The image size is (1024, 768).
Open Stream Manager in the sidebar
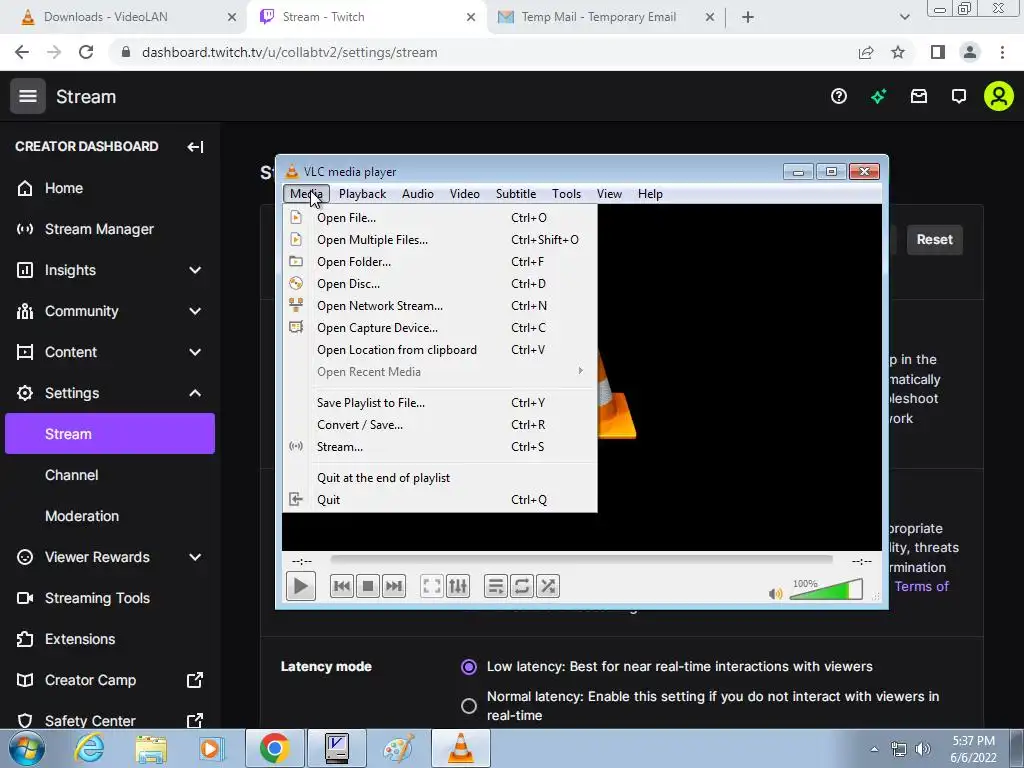(110, 229)
